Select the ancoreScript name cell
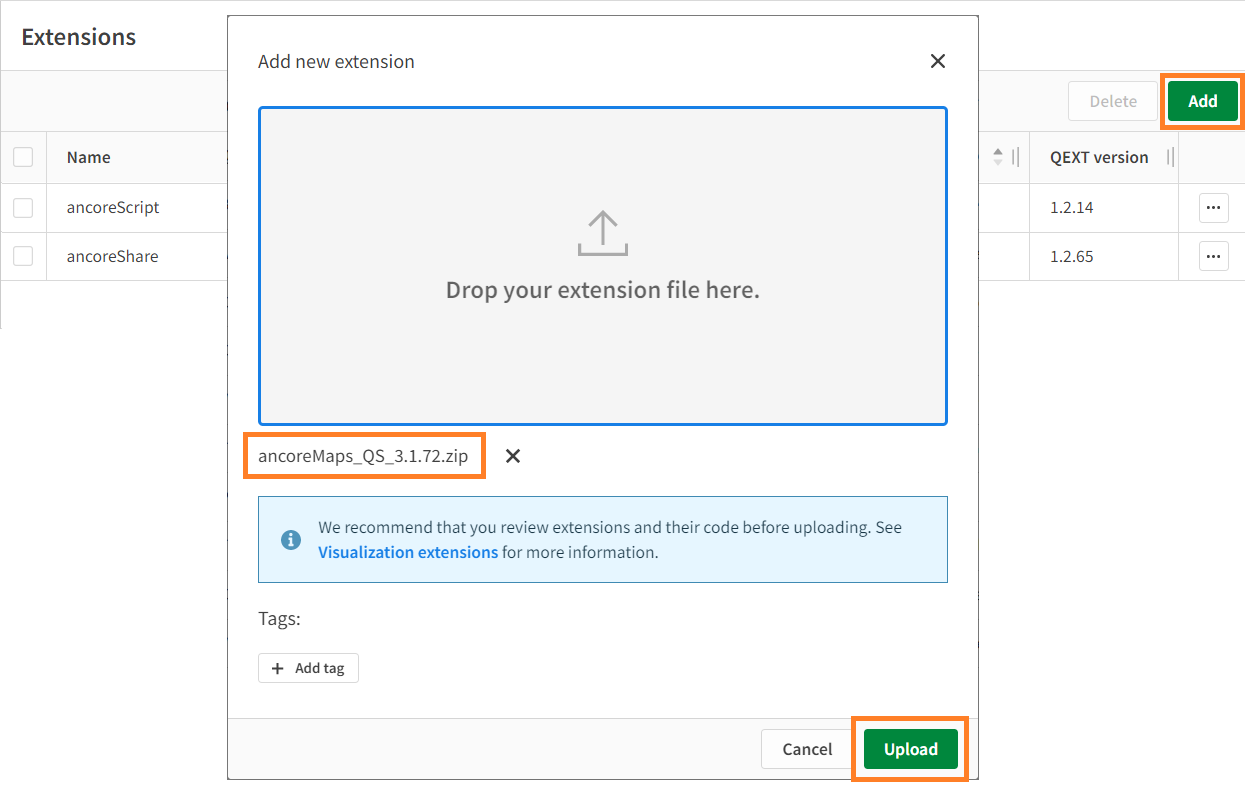The image size is (1245, 795). click(113, 208)
